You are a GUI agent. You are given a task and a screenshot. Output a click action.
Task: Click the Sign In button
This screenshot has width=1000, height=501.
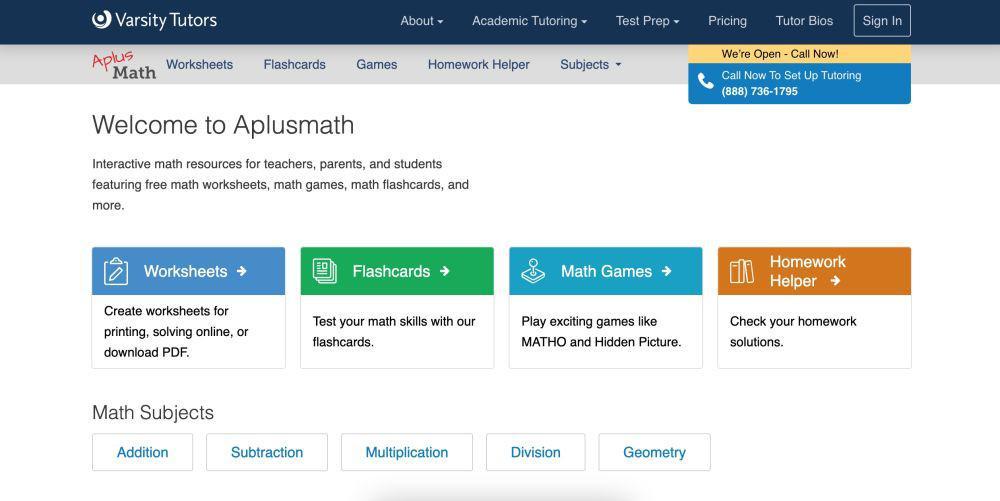(x=882, y=20)
